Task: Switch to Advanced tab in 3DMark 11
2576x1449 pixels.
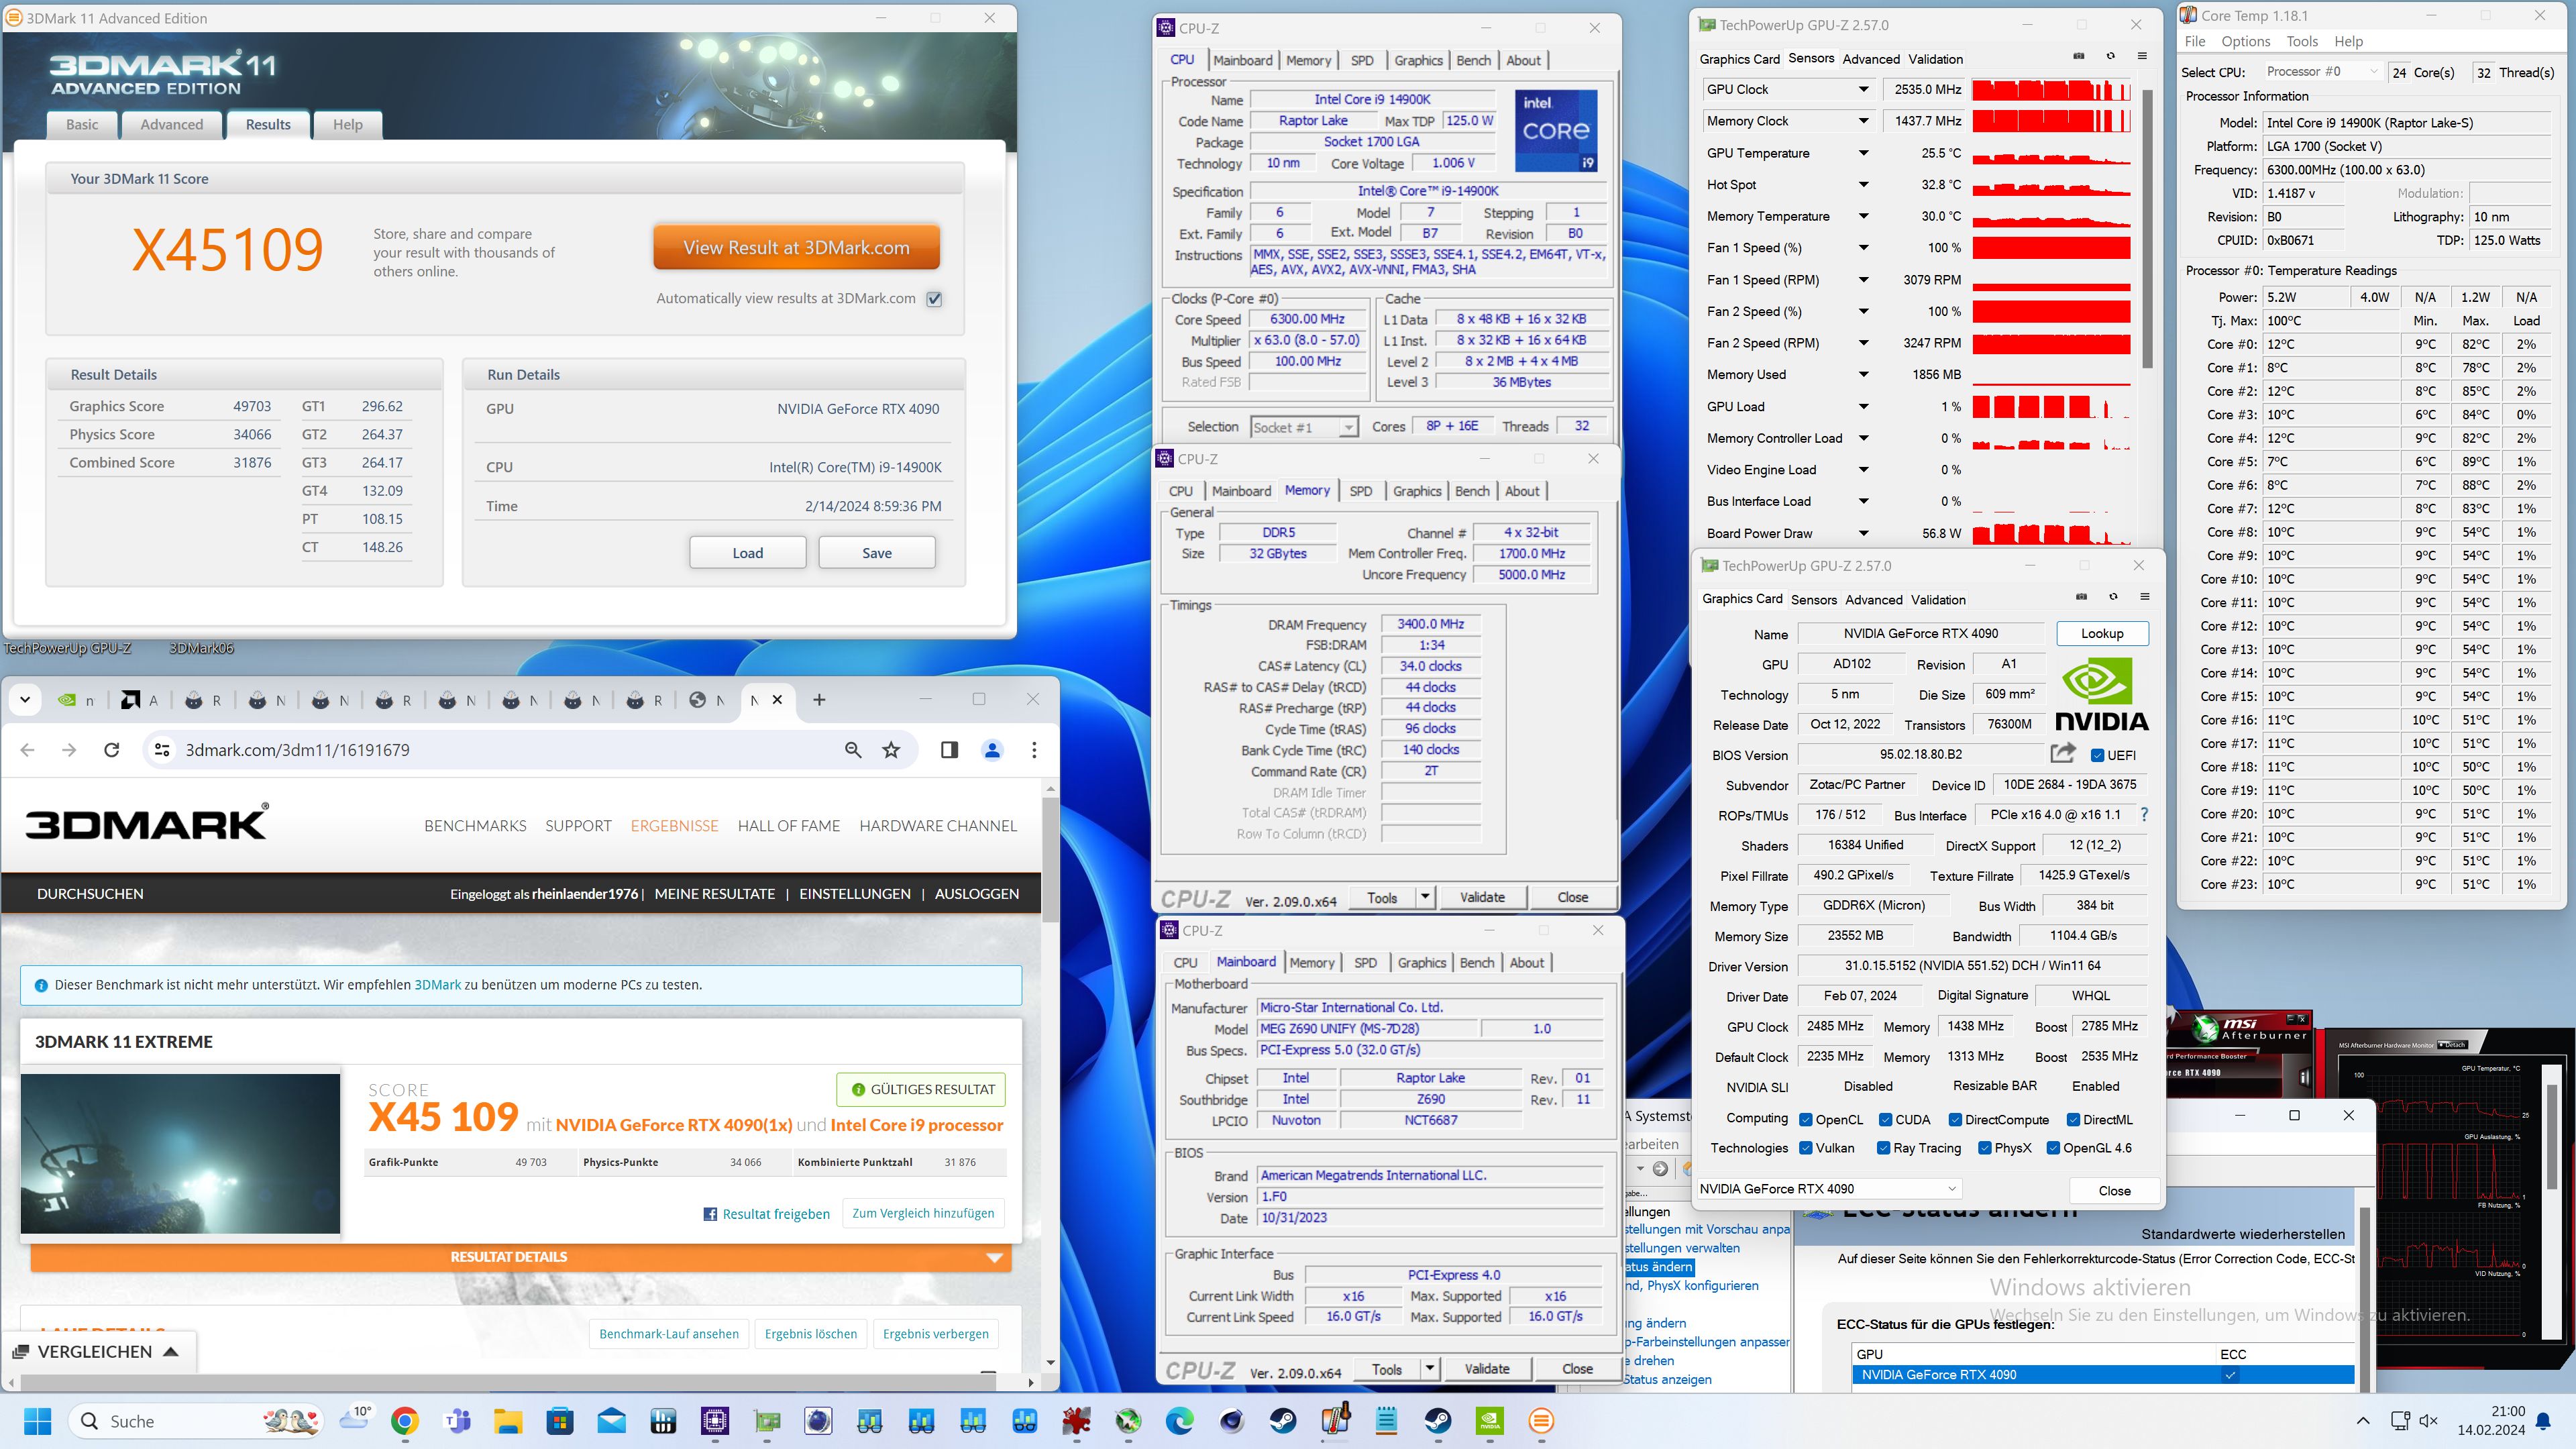Action: tap(171, 124)
